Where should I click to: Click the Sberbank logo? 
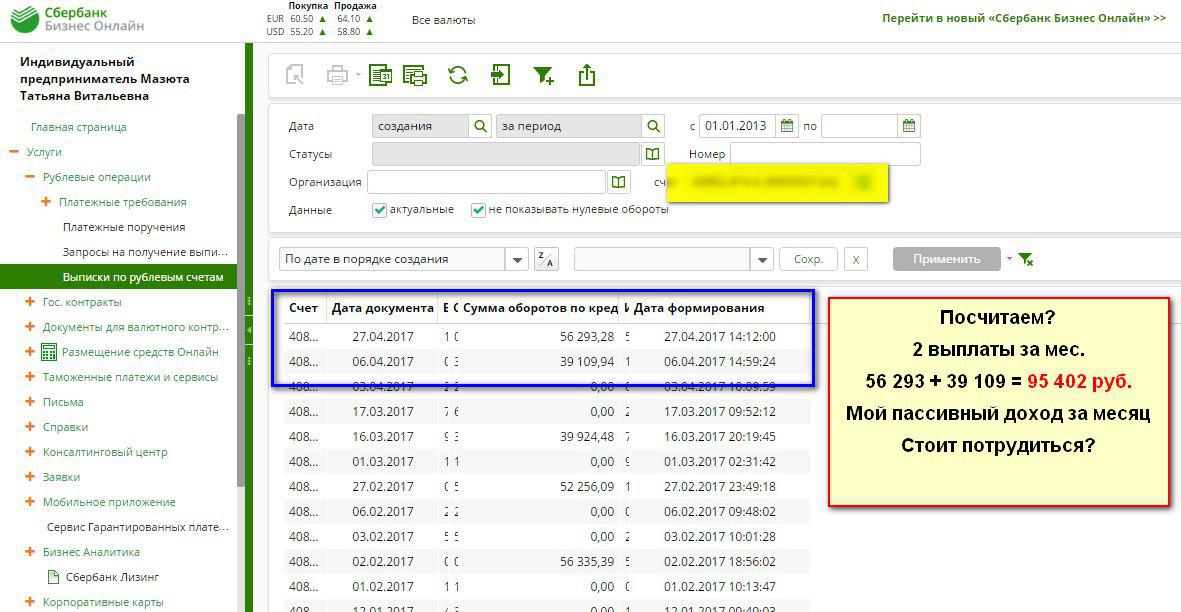25,19
